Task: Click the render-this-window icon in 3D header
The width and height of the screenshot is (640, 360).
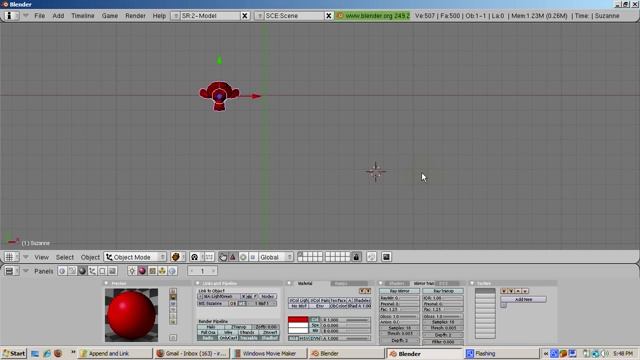Action: click(386, 257)
